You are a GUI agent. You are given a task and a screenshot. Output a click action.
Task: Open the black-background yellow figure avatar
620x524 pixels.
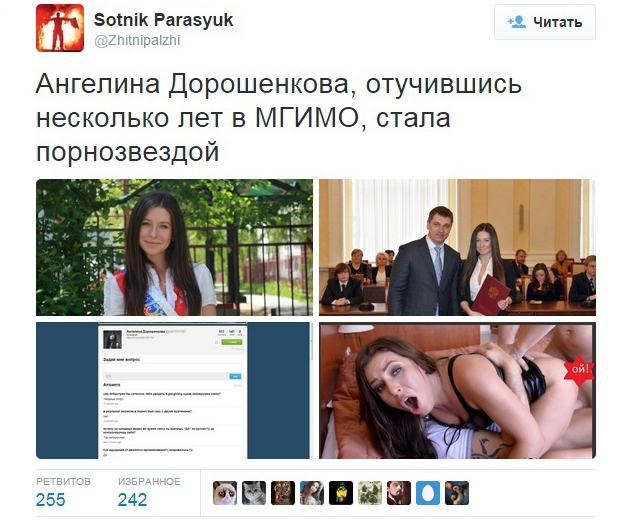341,493
